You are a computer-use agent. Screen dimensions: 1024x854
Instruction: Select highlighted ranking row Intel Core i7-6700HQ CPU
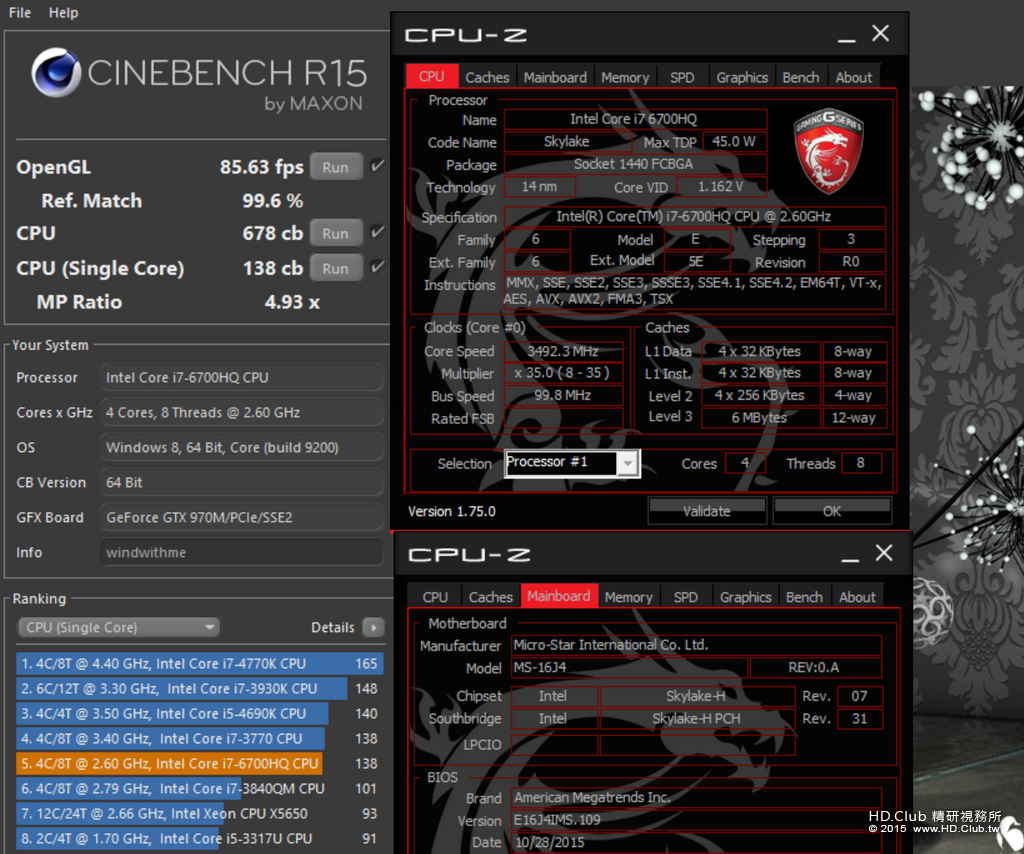coord(199,763)
